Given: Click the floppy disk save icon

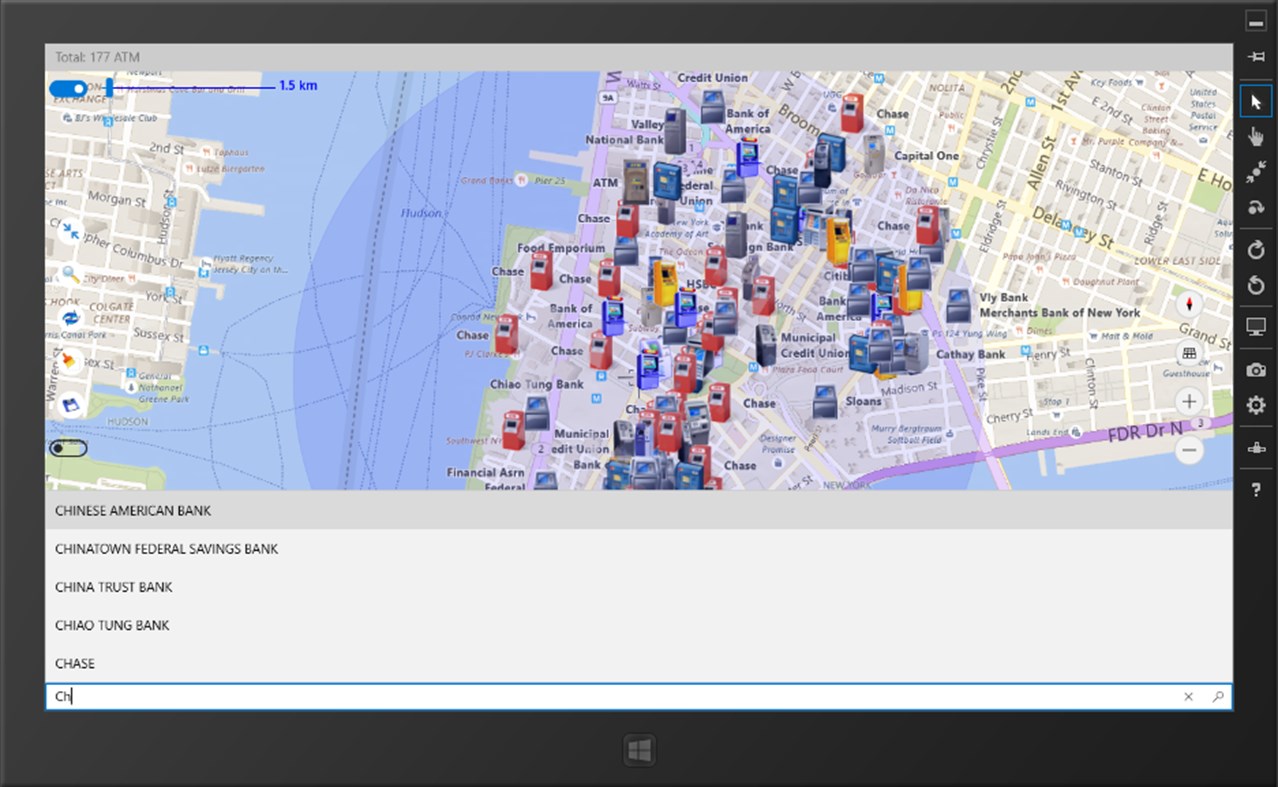Looking at the screenshot, I should pyautogui.click(x=70, y=405).
